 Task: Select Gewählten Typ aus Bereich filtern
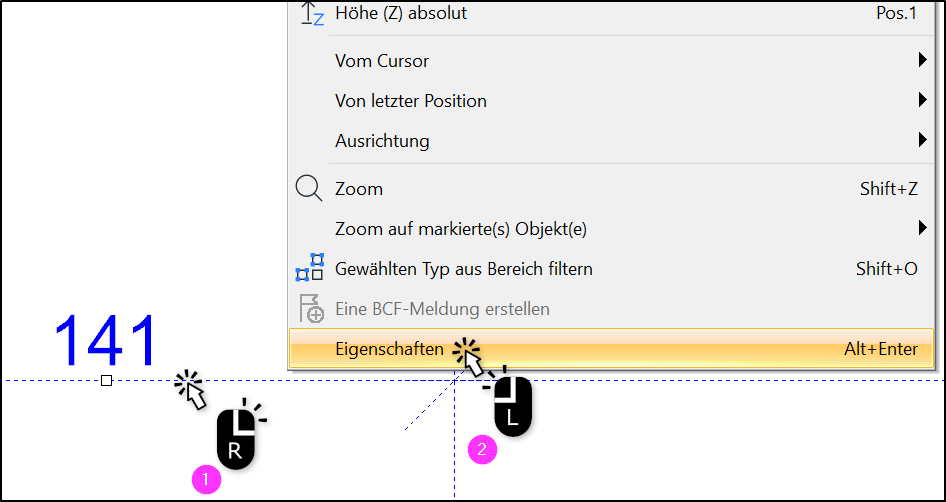pyautogui.click(x=611, y=268)
